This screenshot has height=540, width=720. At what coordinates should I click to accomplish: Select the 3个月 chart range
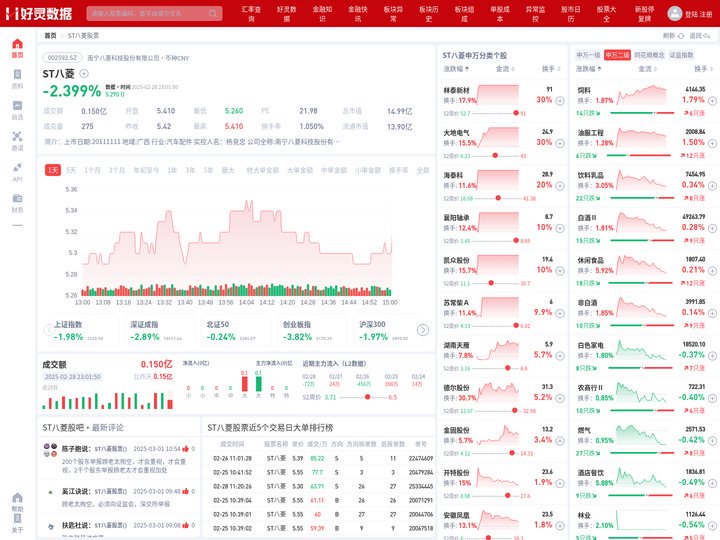coord(117,170)
